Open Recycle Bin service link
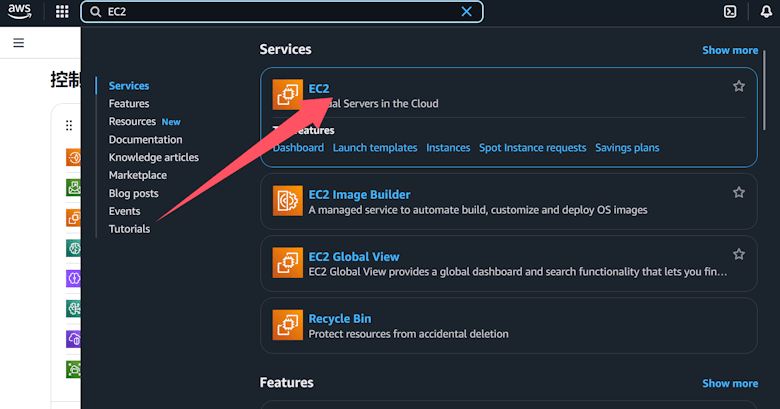 pyautogui.click(x=340, y=318)
